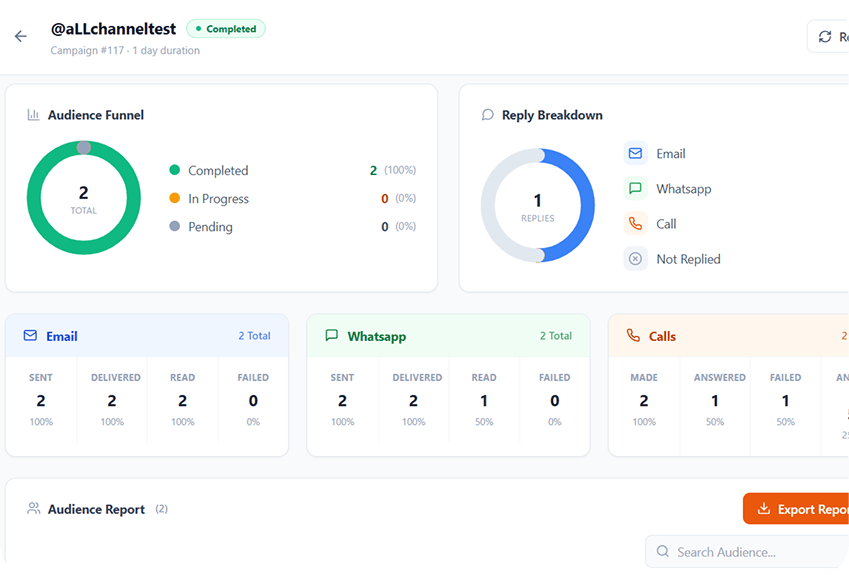Click the Email READ stat

pos(182,400)
